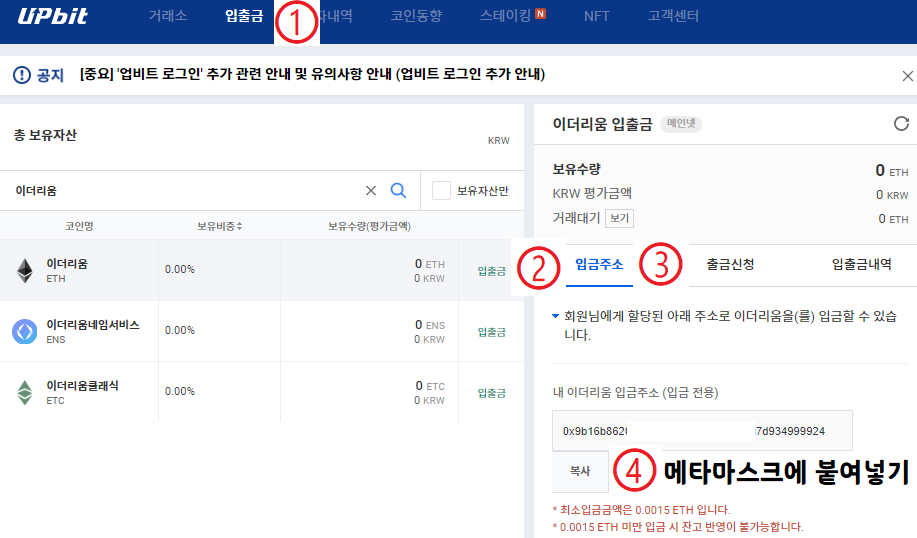The image size is (917, 538).
Task: Sort by 보유비중 column
Action: click(219, 226)
